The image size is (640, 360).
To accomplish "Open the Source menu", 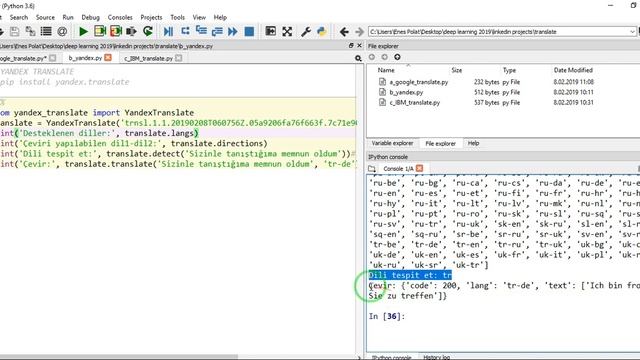I will click(x=45, y=17).
